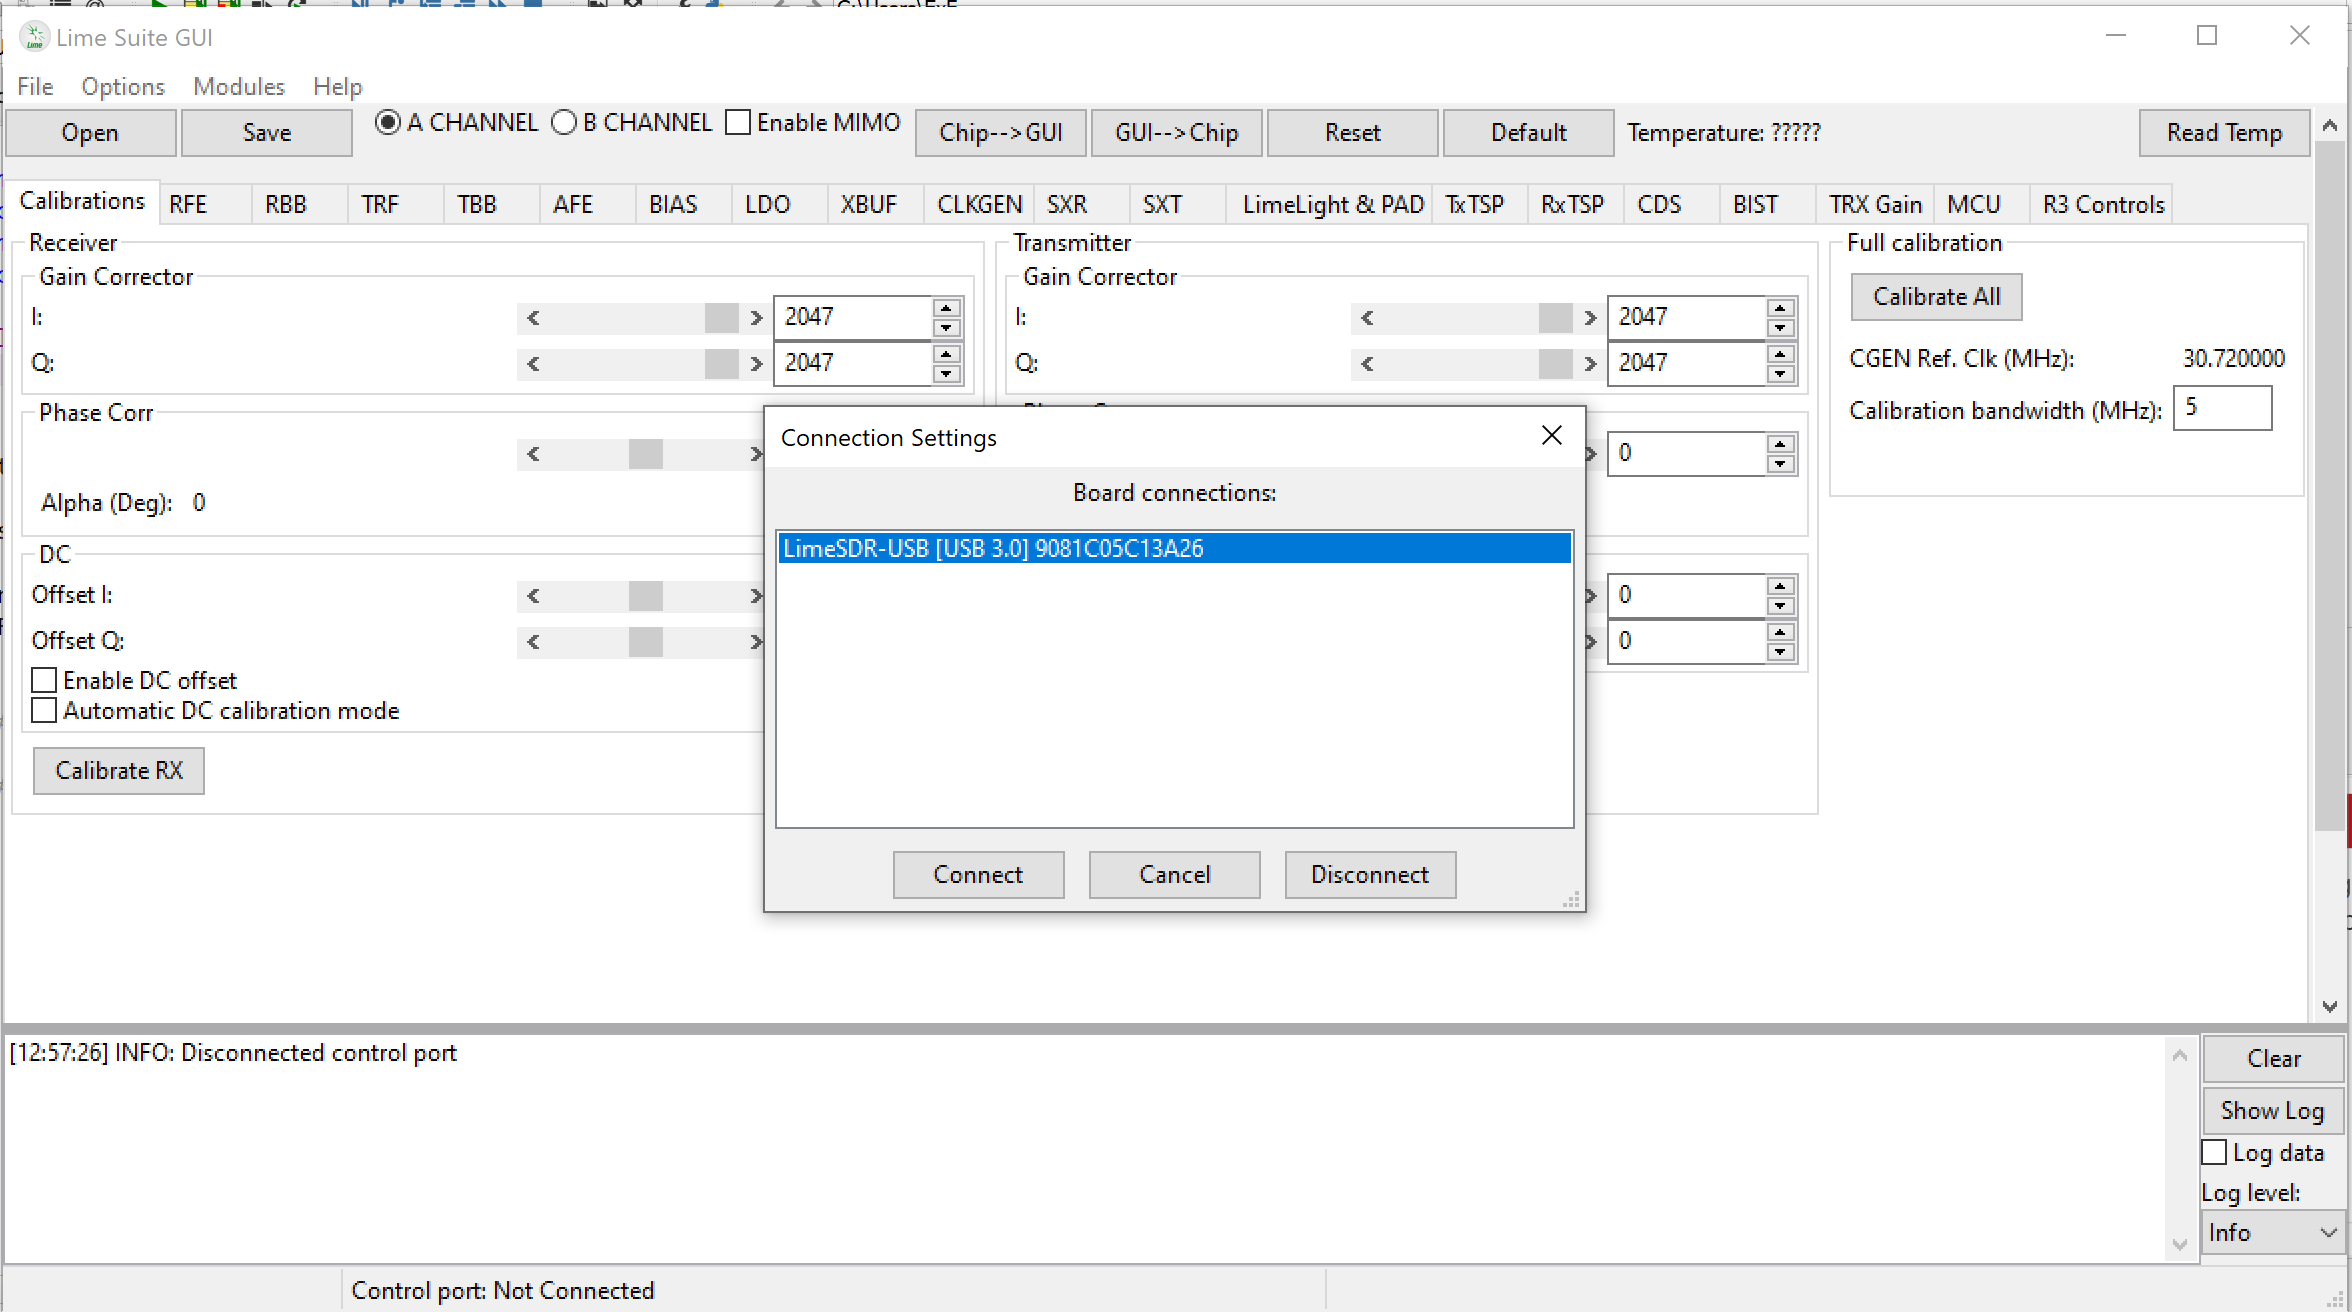The height and width of the screenshot is (1312, 2352).
Task: Decrement Receiver Gain Corrector Q spinner
Action: (946, 374)
